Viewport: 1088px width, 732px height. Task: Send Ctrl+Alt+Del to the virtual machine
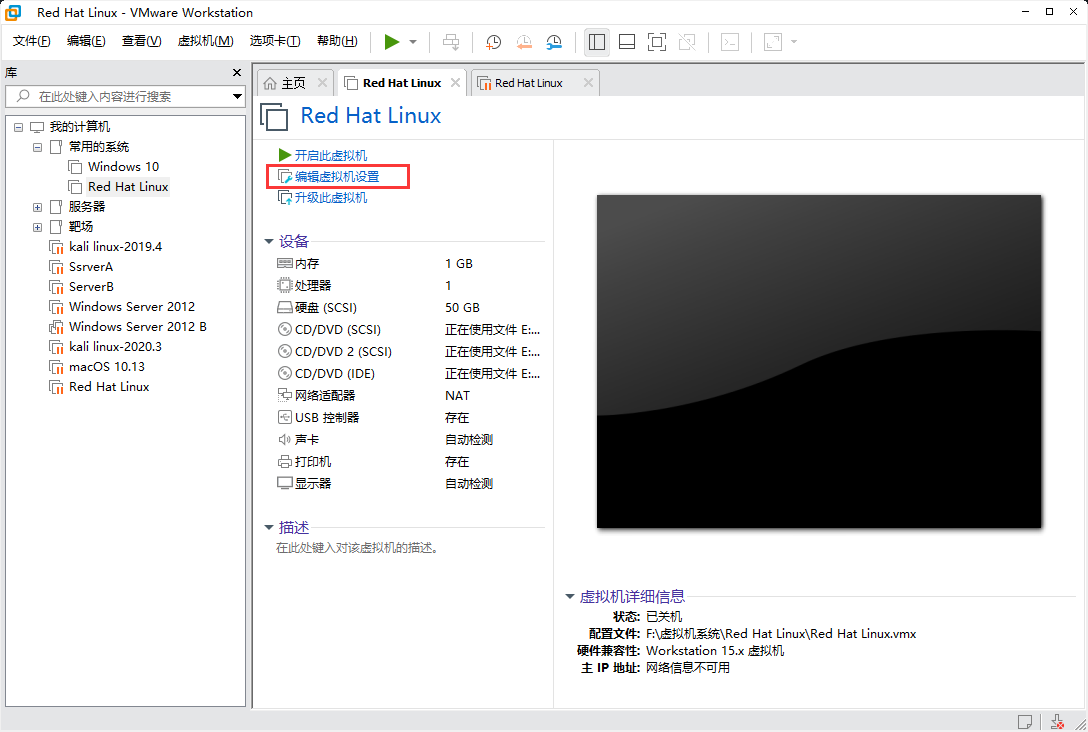(x=451, y=41)
